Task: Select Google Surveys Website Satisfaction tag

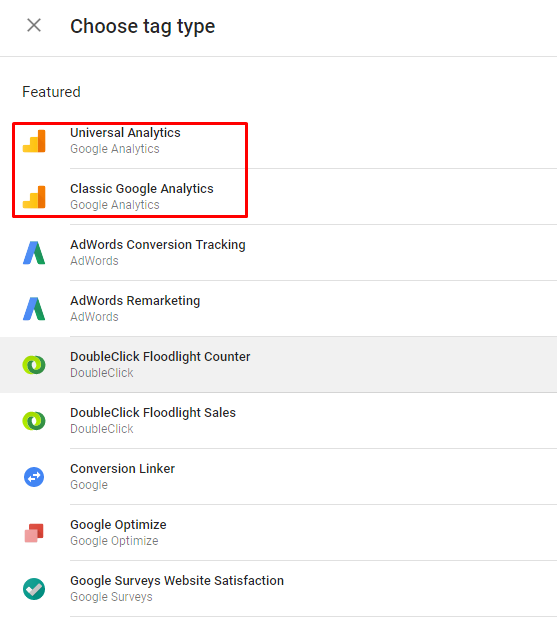Action: pyautogui.click(x=278, y=589)
